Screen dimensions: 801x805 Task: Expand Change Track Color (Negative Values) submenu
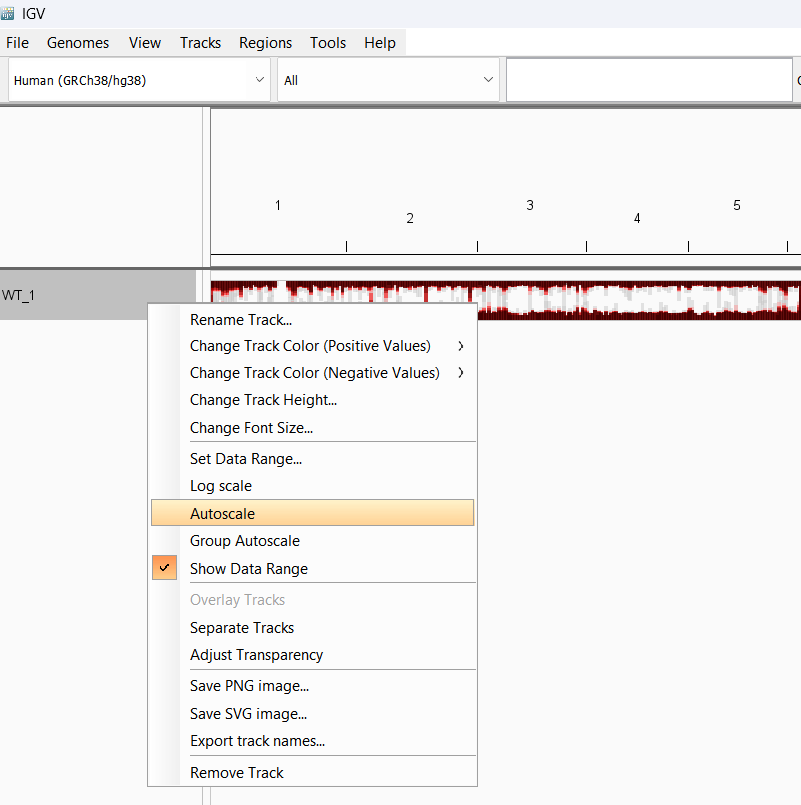(312, 373)
